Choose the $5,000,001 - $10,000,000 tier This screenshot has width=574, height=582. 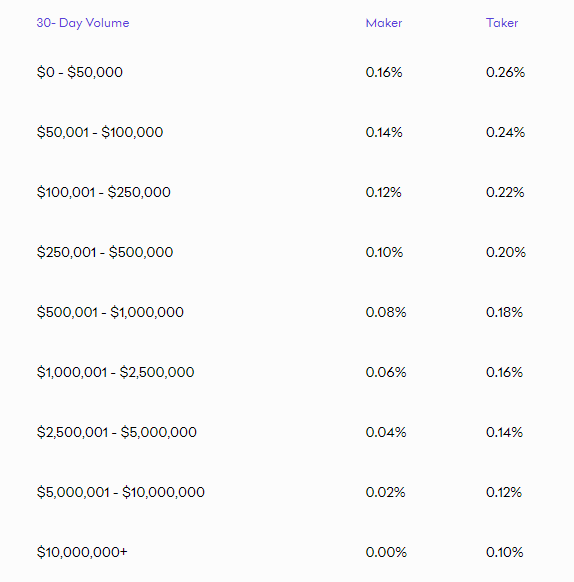click(120, 493)
